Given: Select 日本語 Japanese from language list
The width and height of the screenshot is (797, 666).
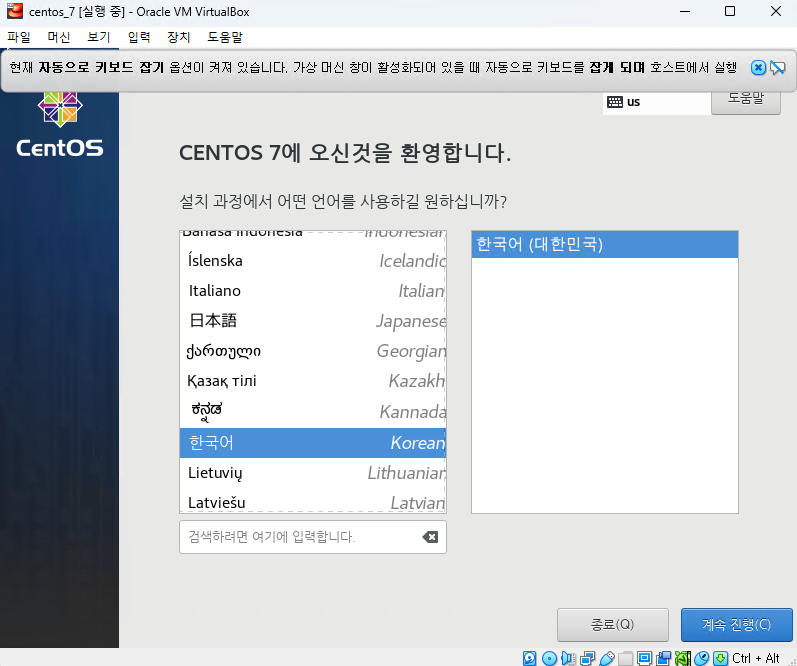Looking at the screenshot, I should tap(313, 321).
